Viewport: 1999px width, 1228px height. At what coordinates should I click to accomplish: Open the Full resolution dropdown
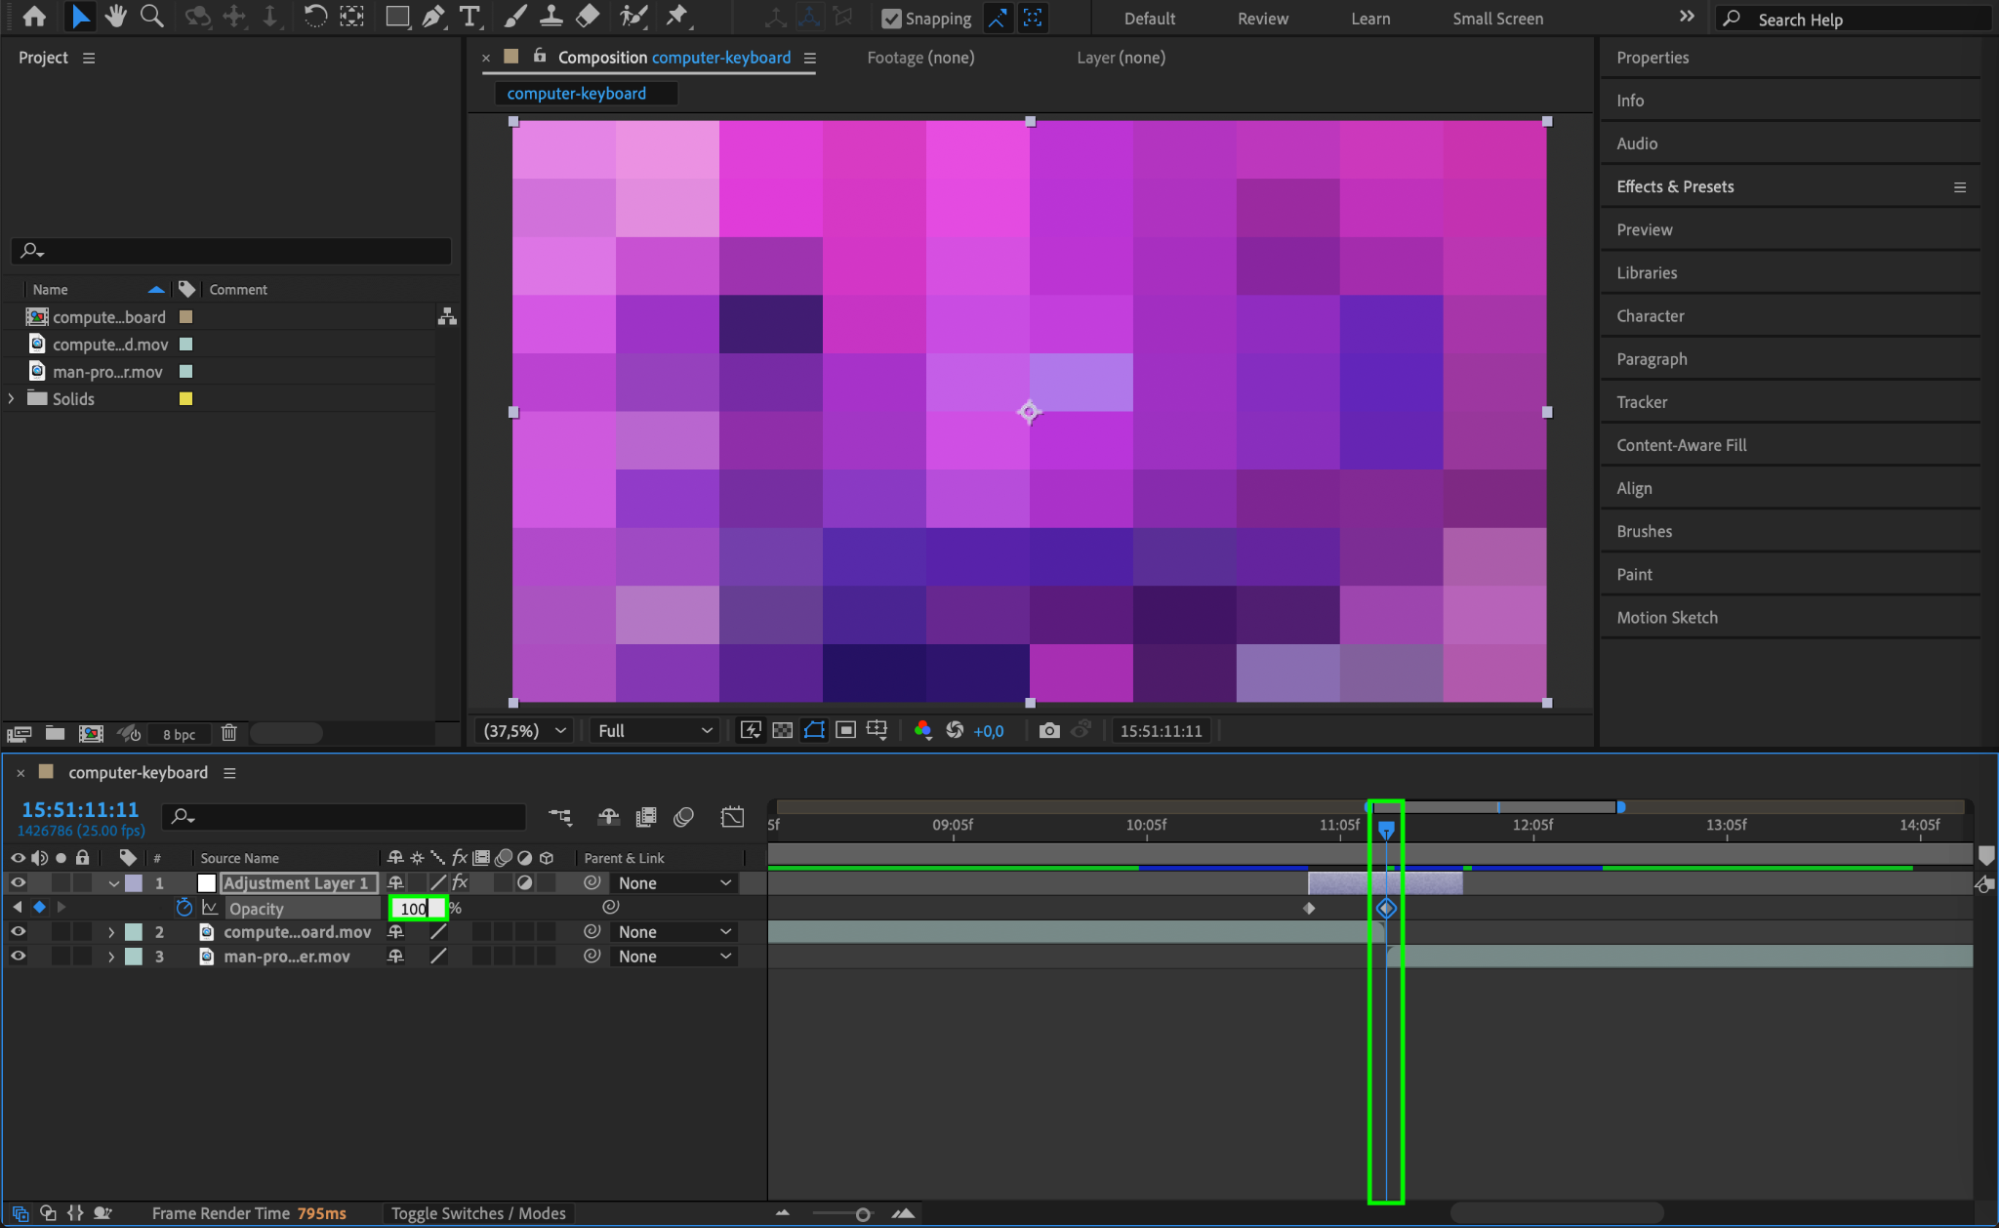pyautogui.click(x=655, y=731)
